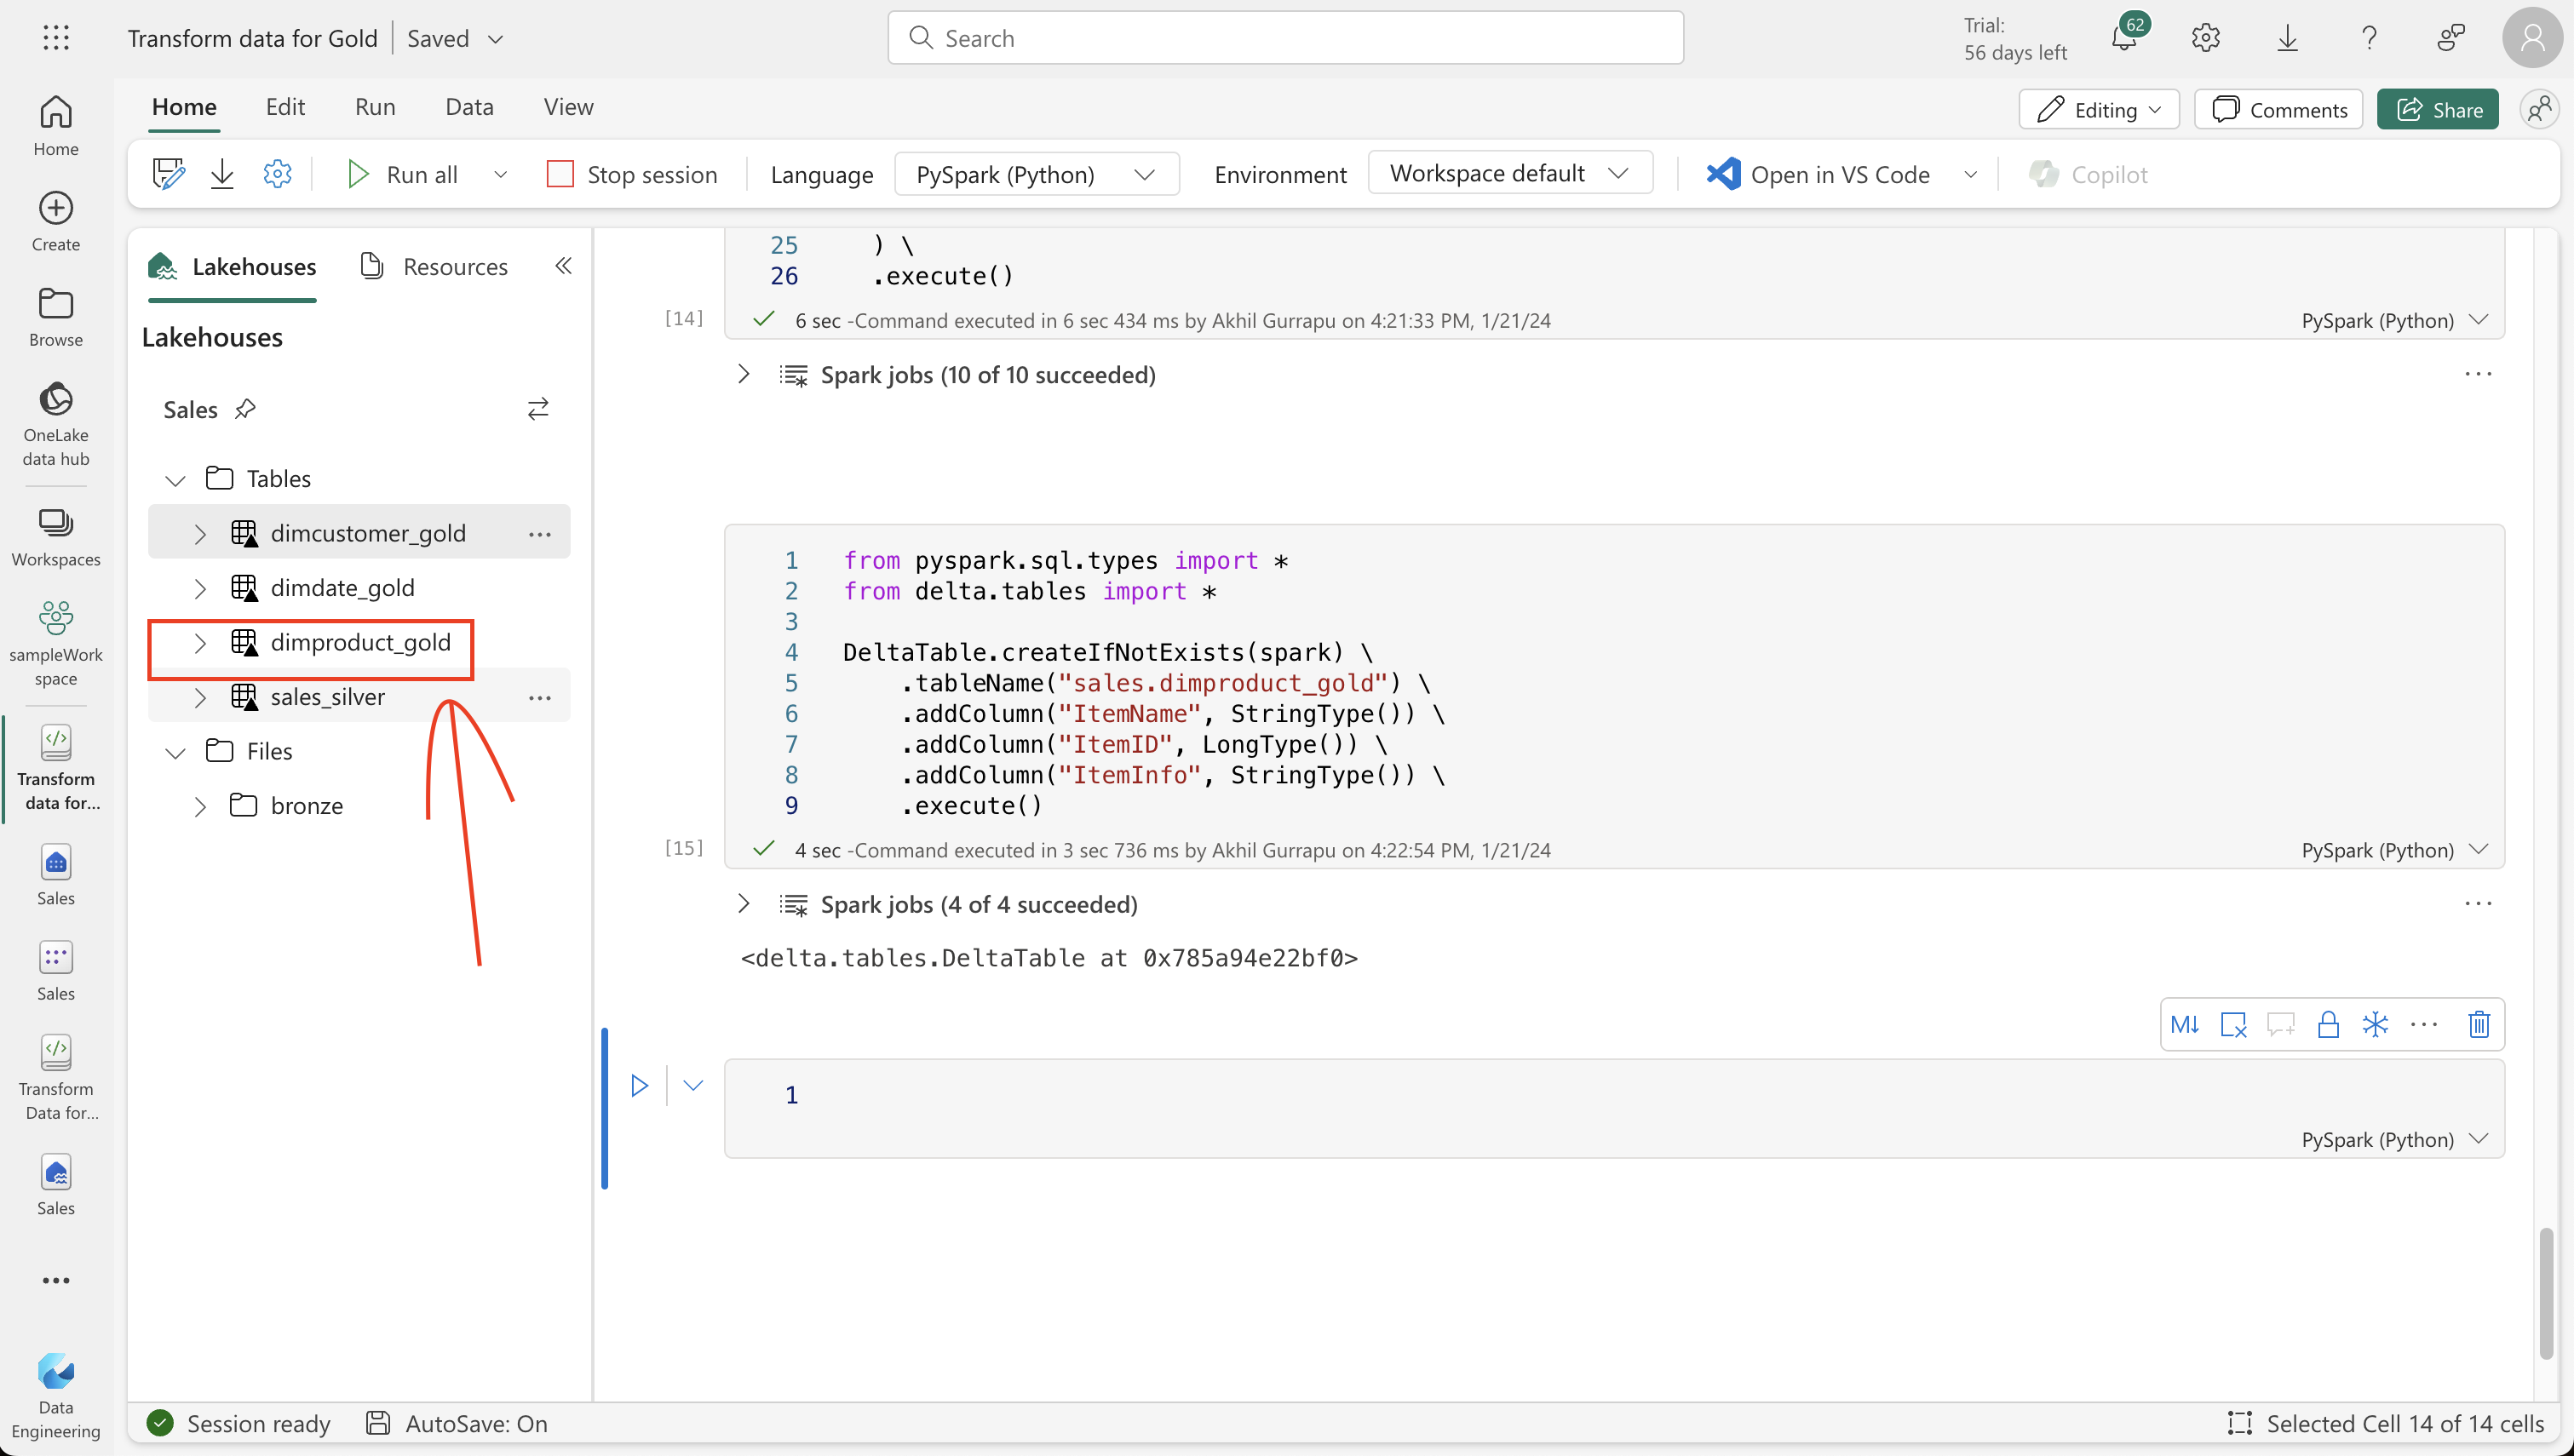2574x1456 pixels.
Task: Switch to the Data ribbon tab
Action: [x=469, y=106]
